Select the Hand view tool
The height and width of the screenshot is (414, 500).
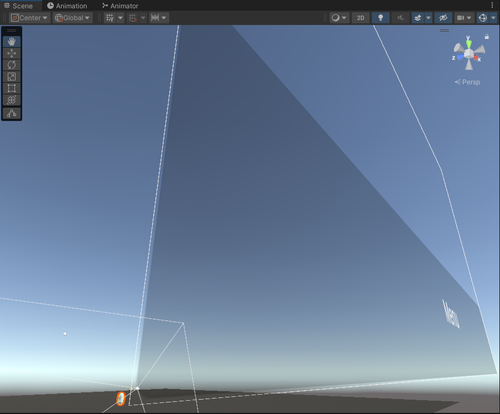[12, 42]
